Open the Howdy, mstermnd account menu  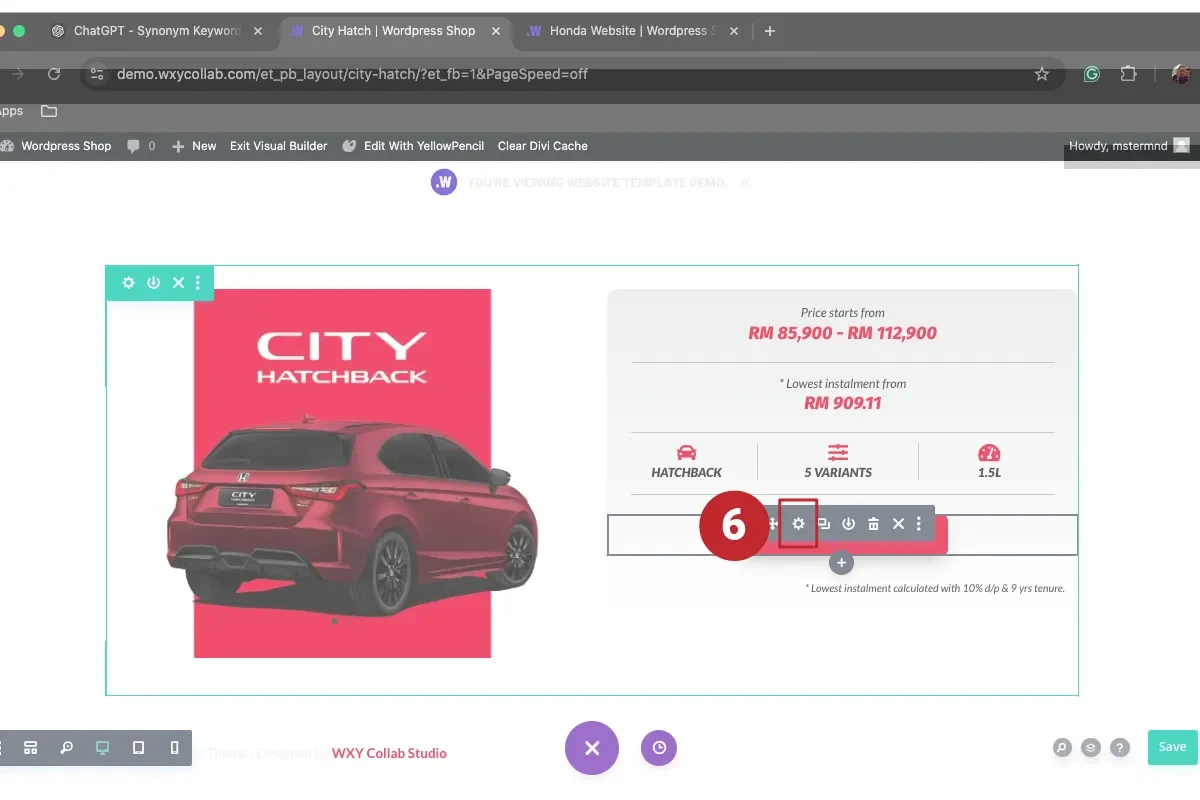click(1118, 145)
